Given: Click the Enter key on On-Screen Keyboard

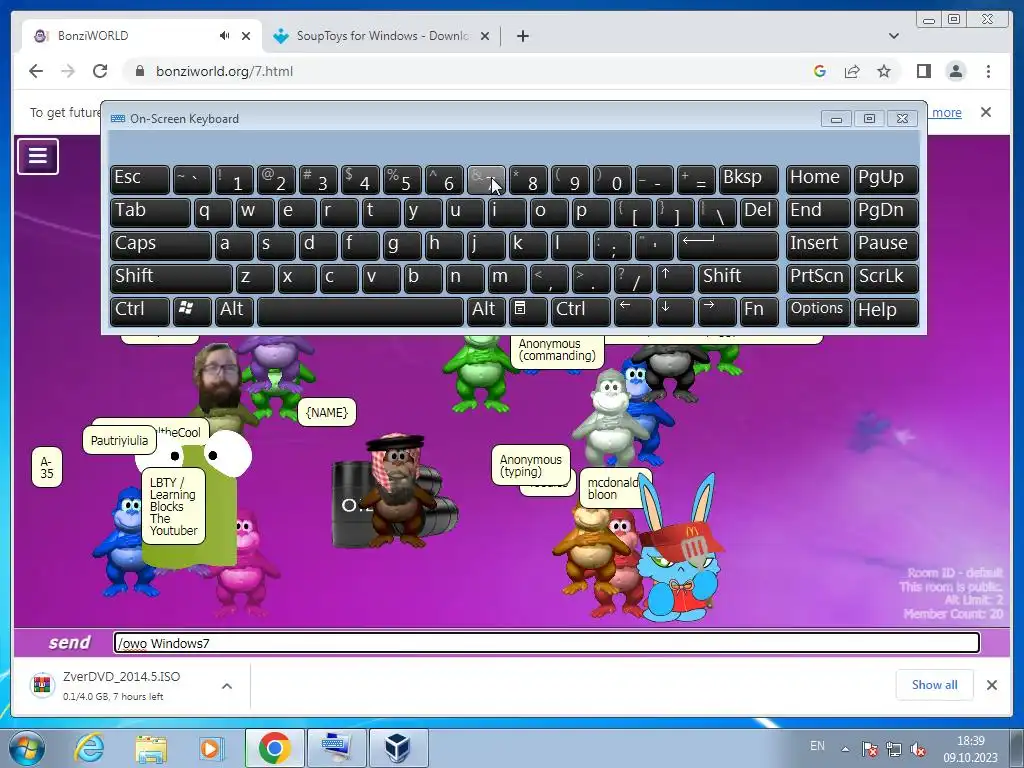Looking at the screenshot, I should (728, 245).
